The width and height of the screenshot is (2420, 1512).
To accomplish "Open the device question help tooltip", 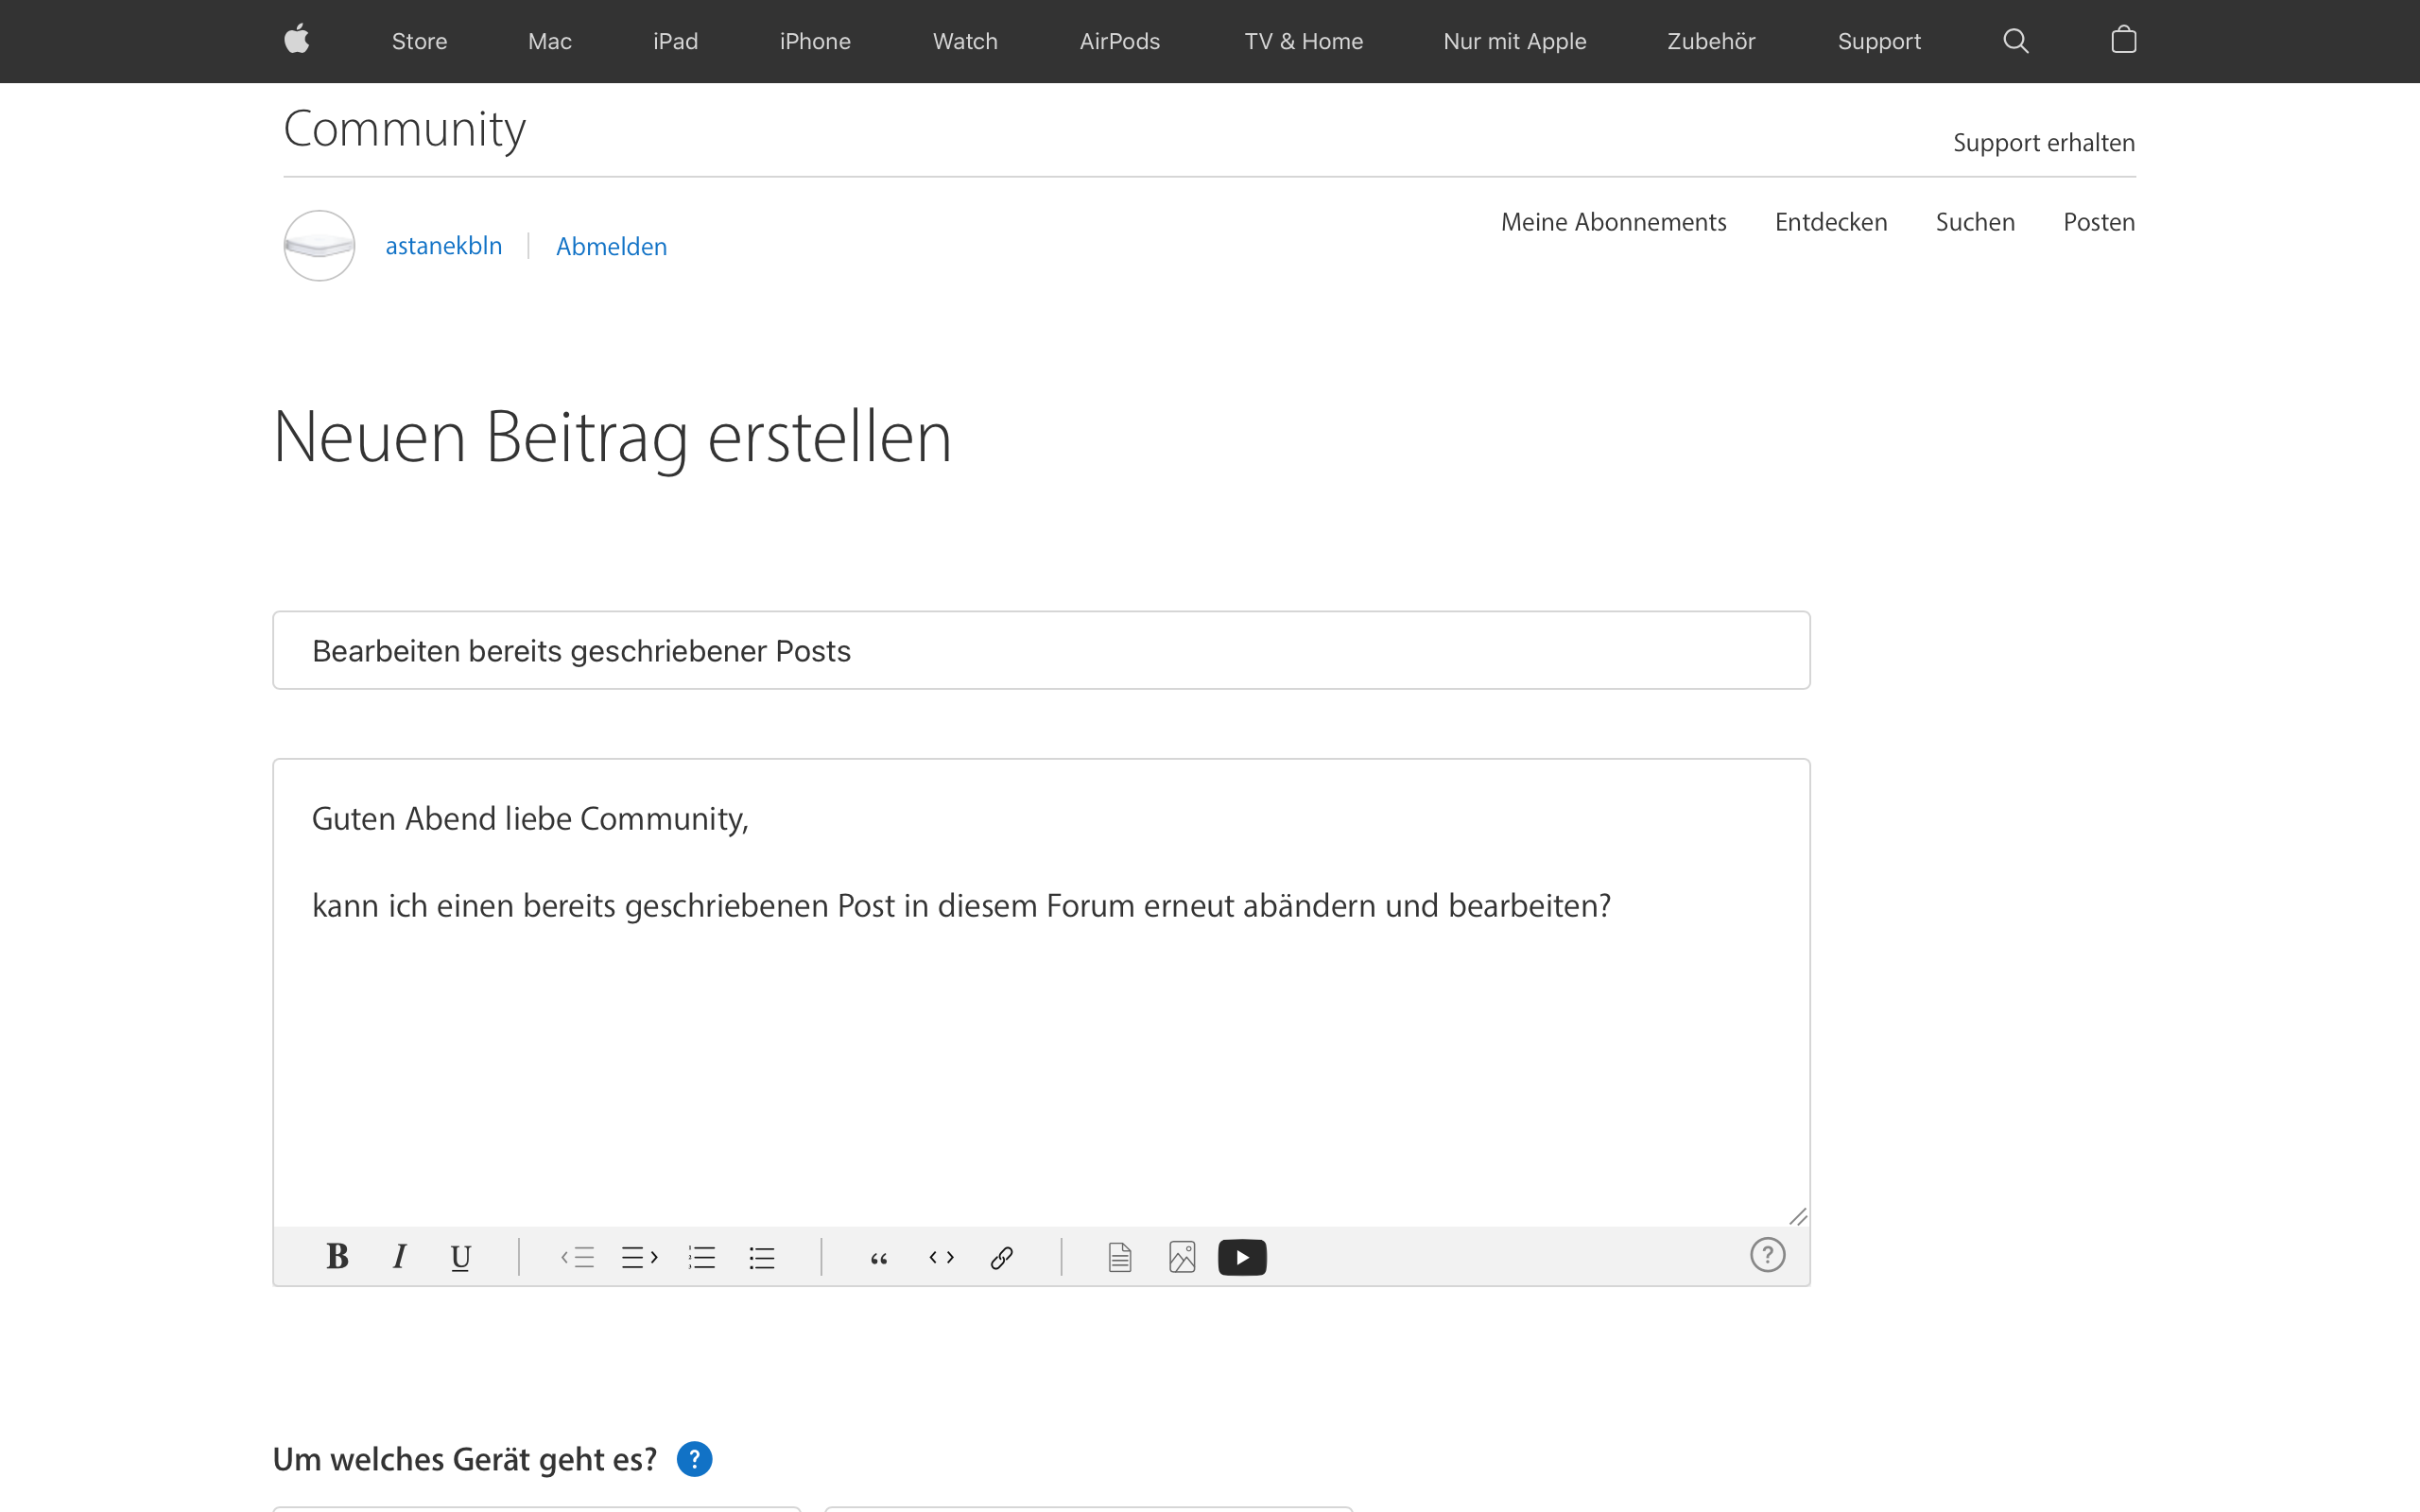I will coord(694,1459).
